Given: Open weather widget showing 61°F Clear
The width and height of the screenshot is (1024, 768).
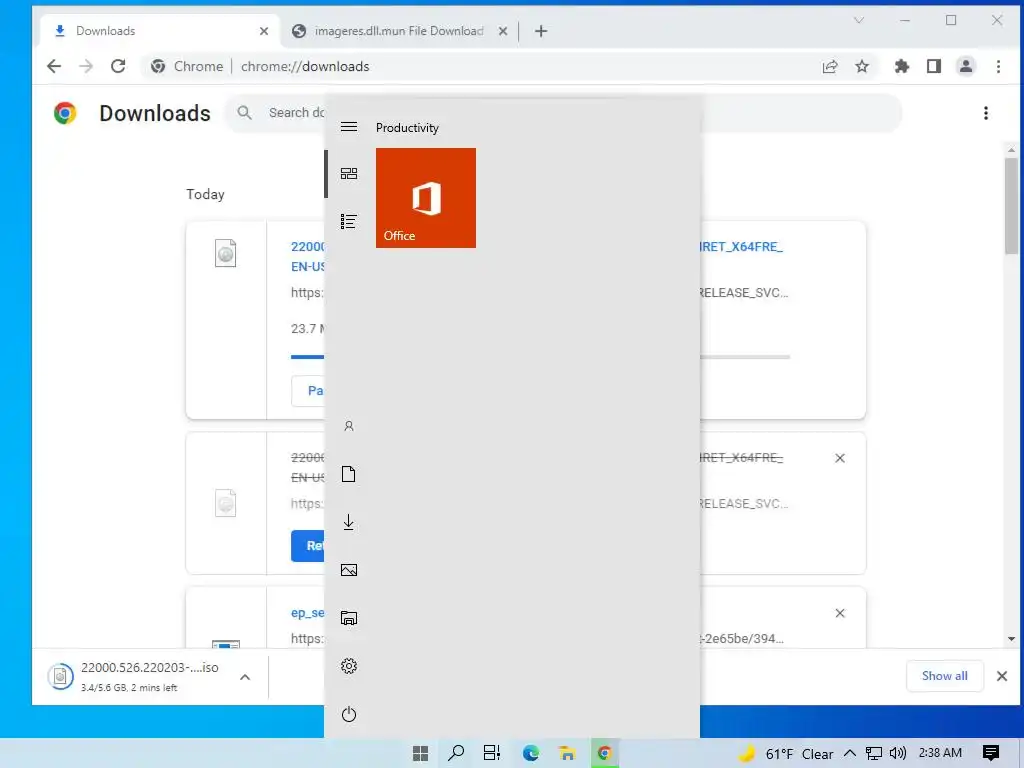Looking at the screenshot, I should tap(786, 754).
